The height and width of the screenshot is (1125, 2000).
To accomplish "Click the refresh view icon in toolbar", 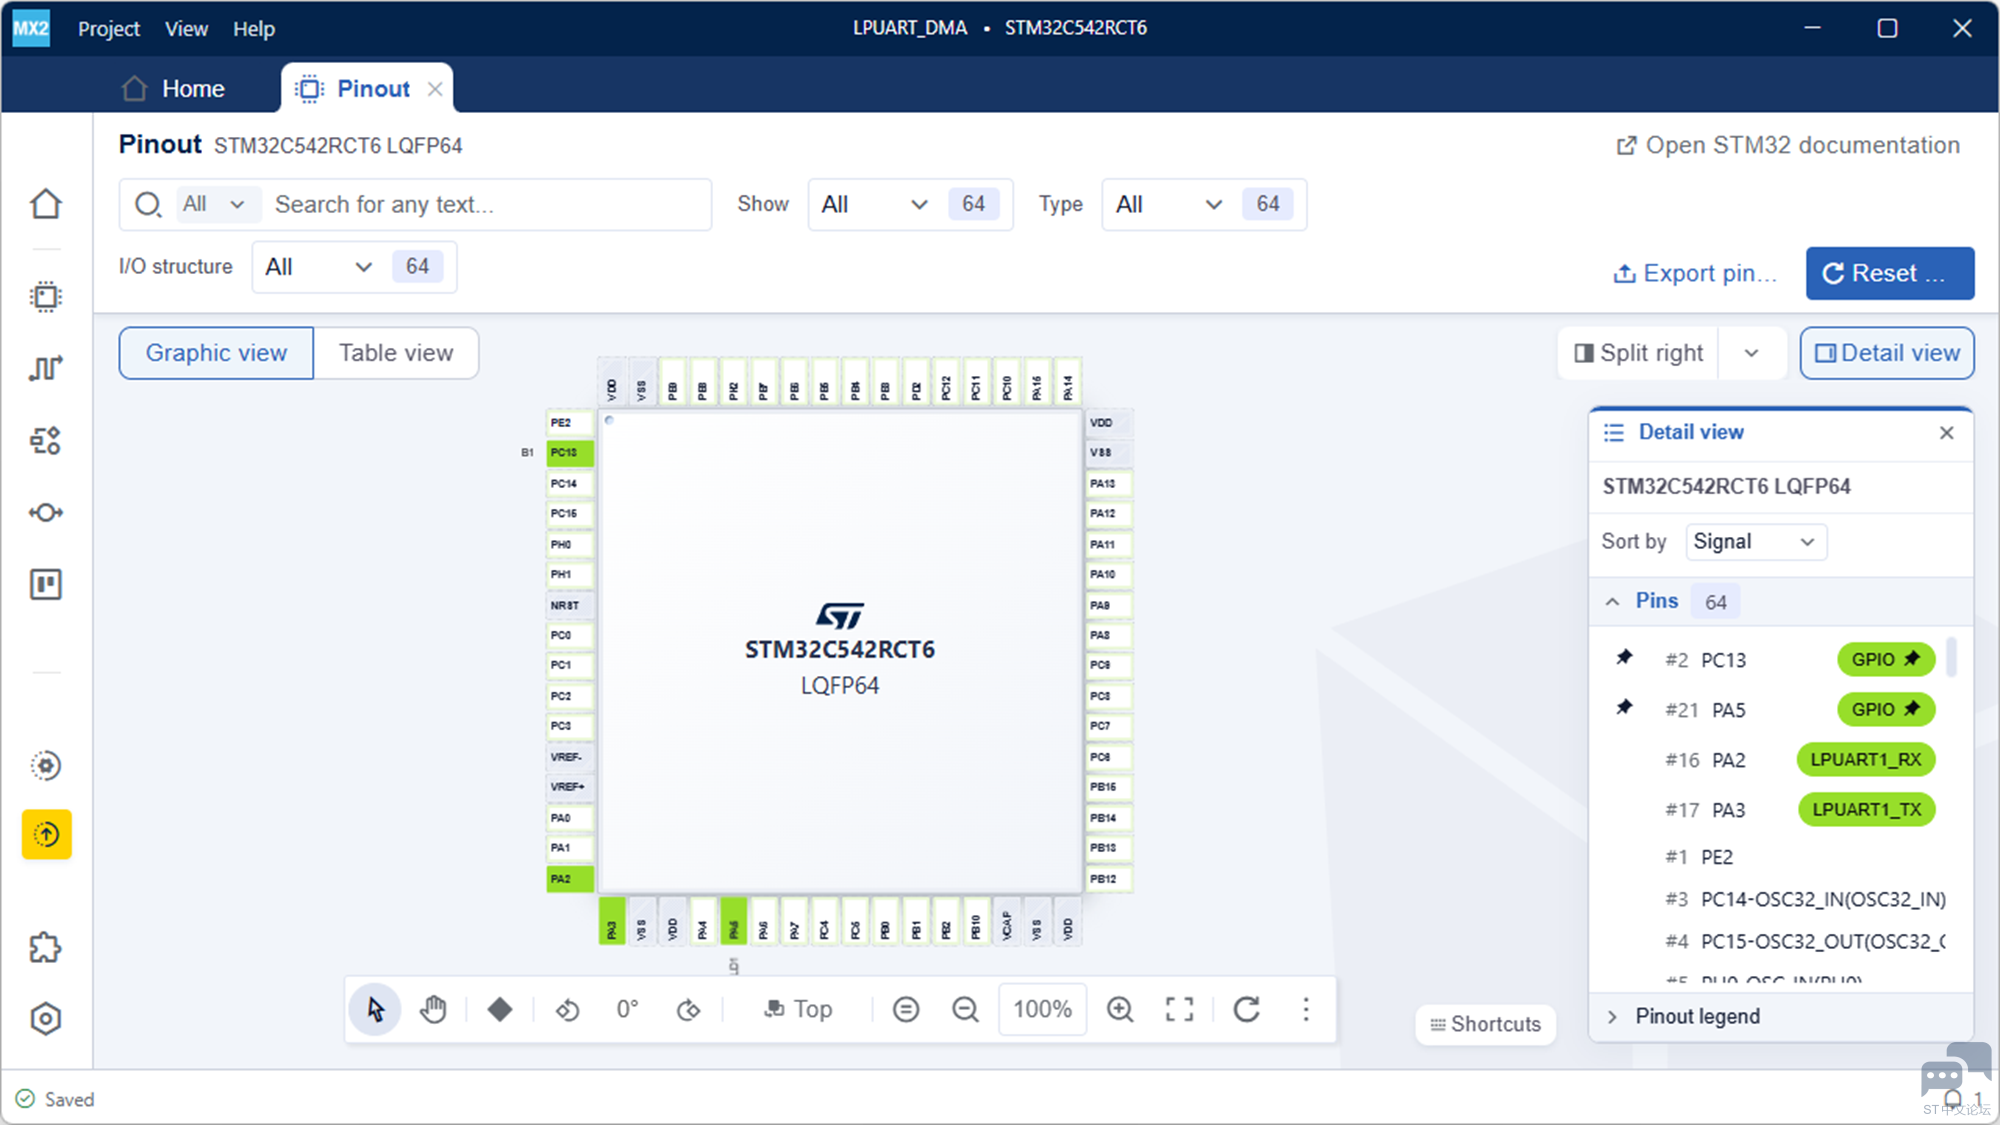I will 1246,1009.
